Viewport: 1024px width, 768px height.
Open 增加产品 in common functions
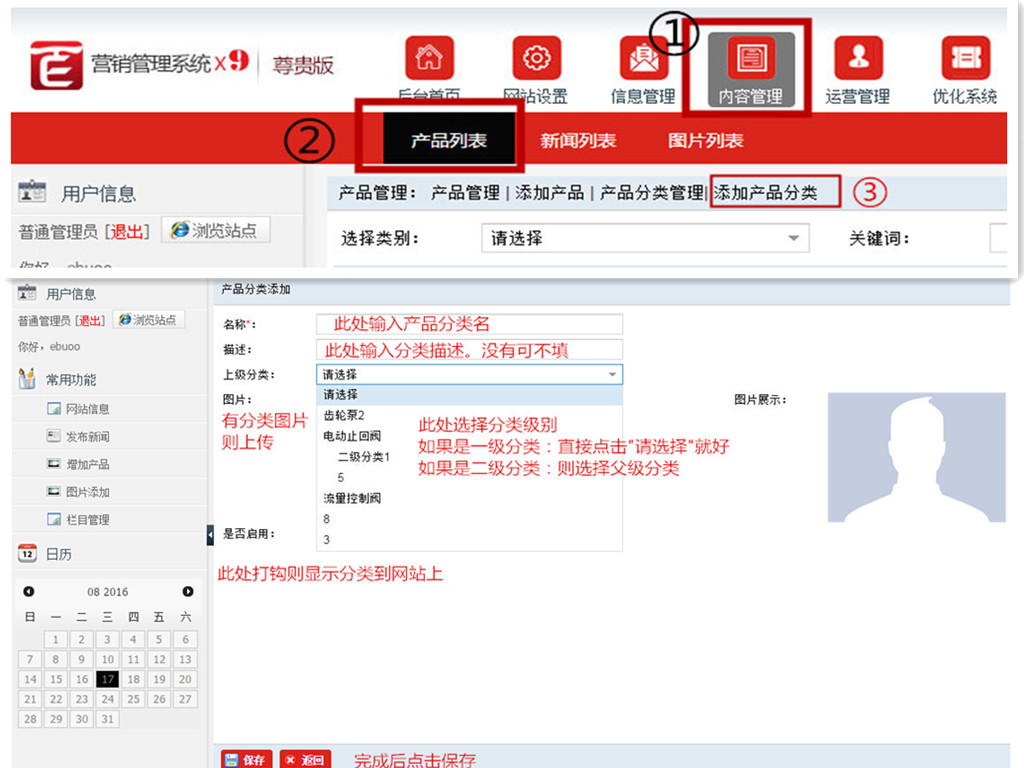click(x=88, y=465)
